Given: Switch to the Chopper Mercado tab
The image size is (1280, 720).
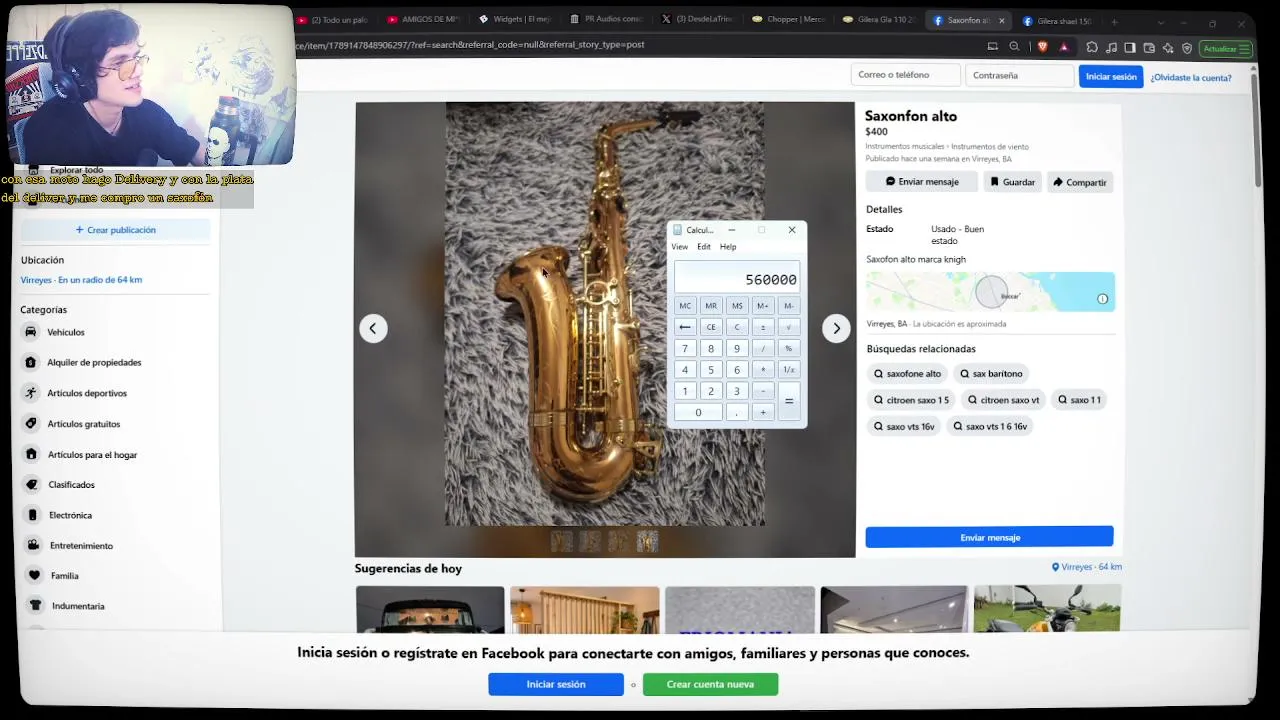Looking at the screenshot, I should 790,20.
